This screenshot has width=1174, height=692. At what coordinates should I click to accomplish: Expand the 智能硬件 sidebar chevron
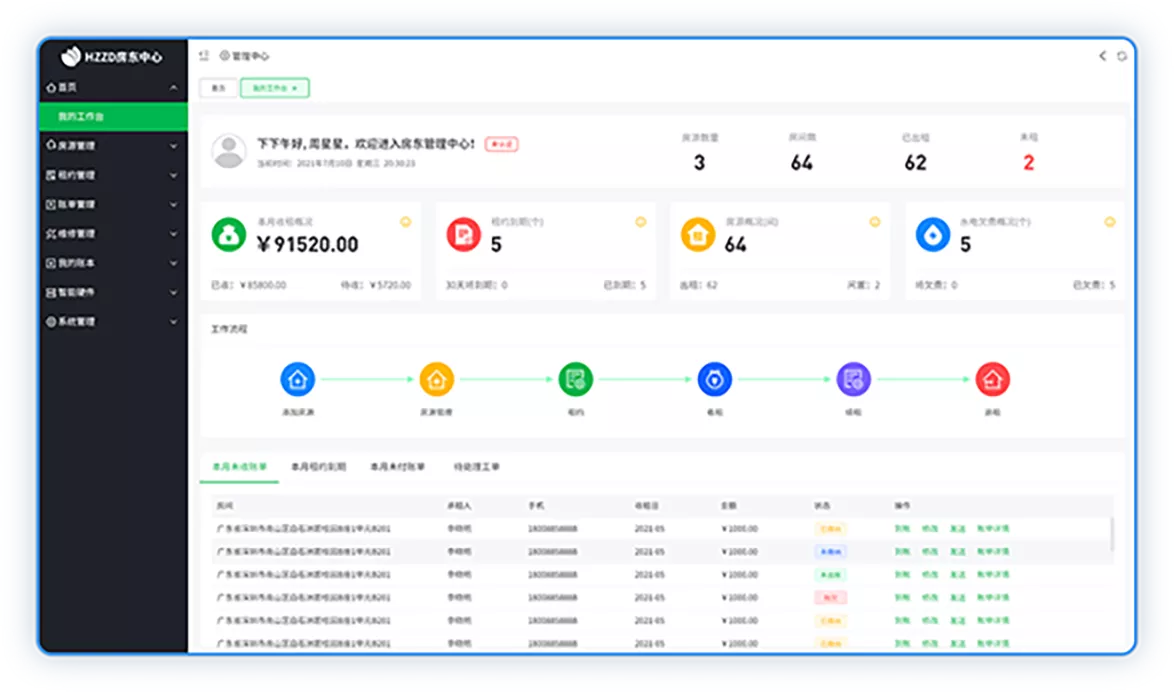[x=174, y=292]
